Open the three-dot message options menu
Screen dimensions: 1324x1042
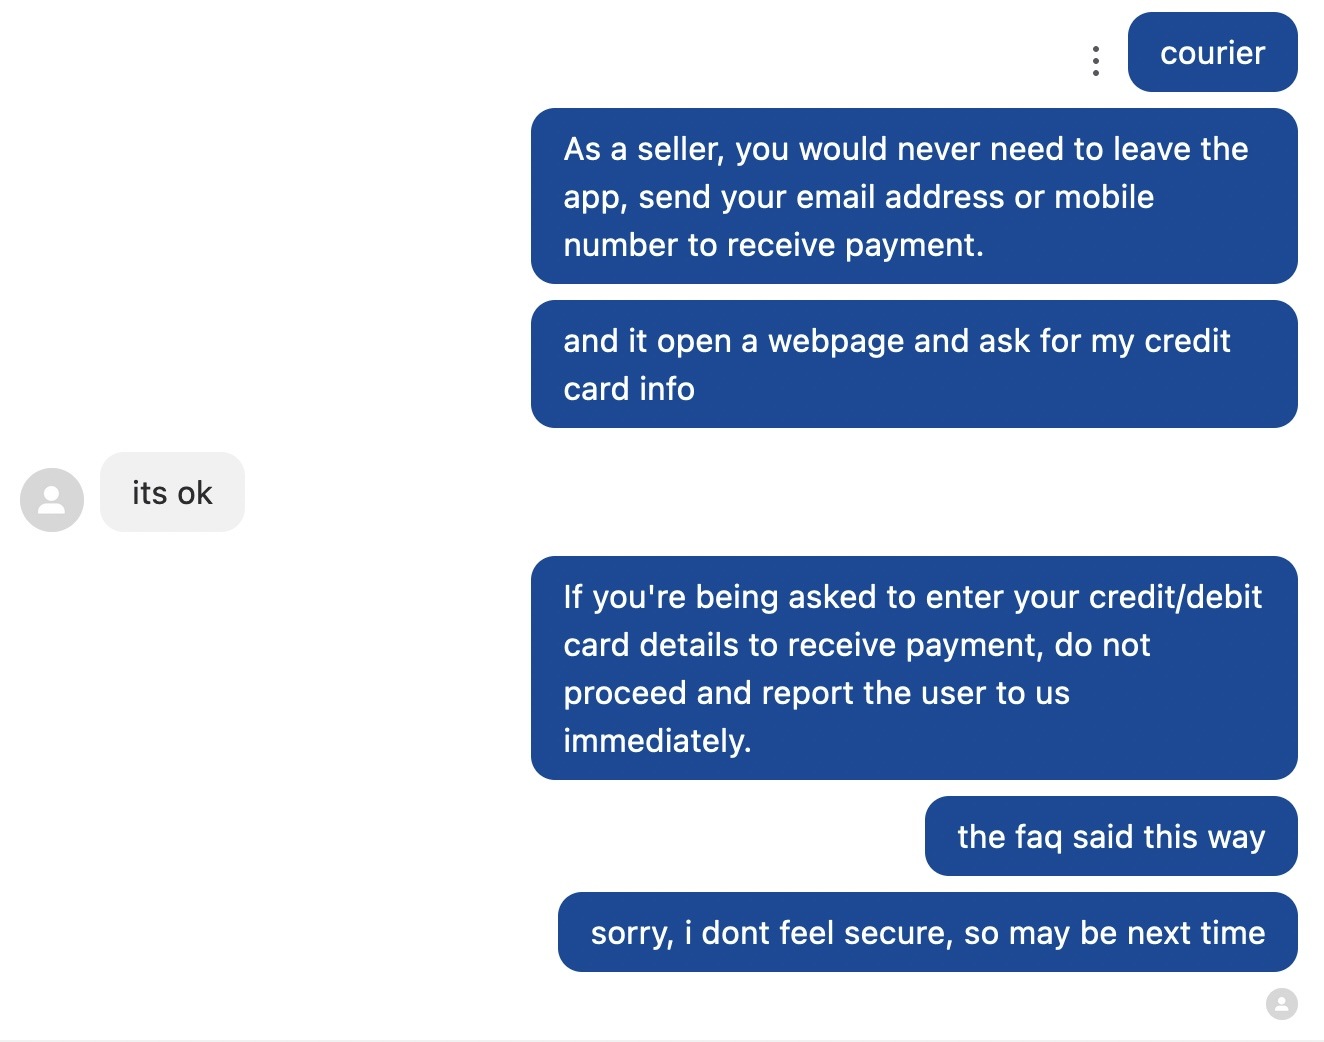pos(1096,61)
